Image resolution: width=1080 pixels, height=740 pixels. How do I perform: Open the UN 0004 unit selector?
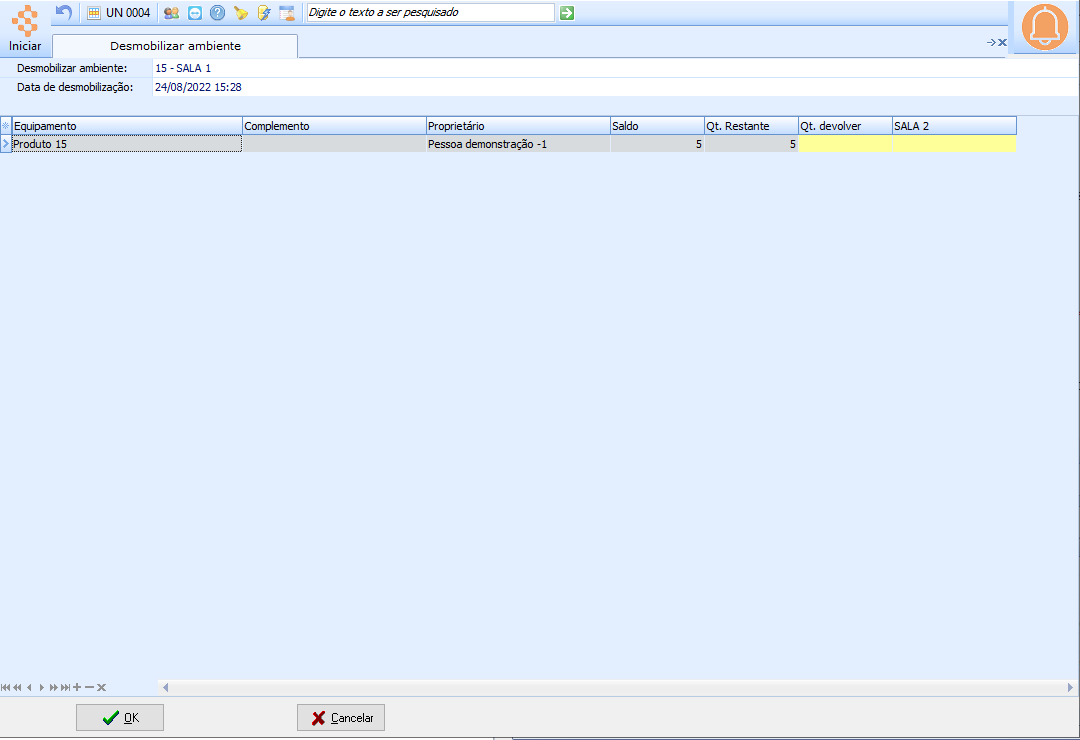tap(118, 12)
